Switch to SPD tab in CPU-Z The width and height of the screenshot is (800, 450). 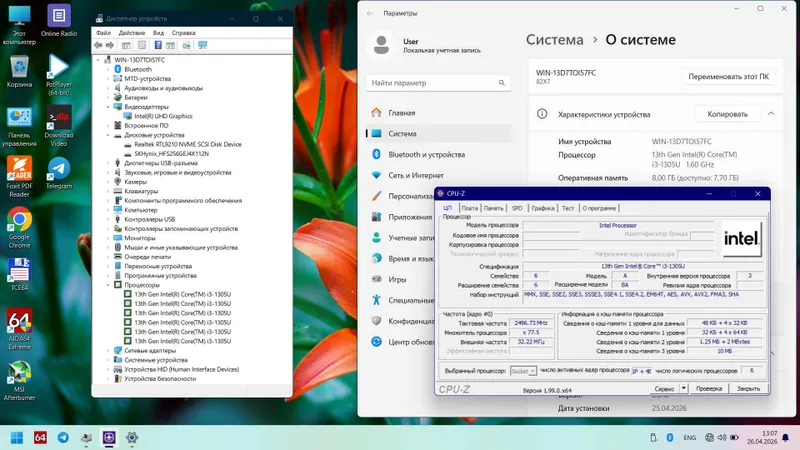pos(517,208)
